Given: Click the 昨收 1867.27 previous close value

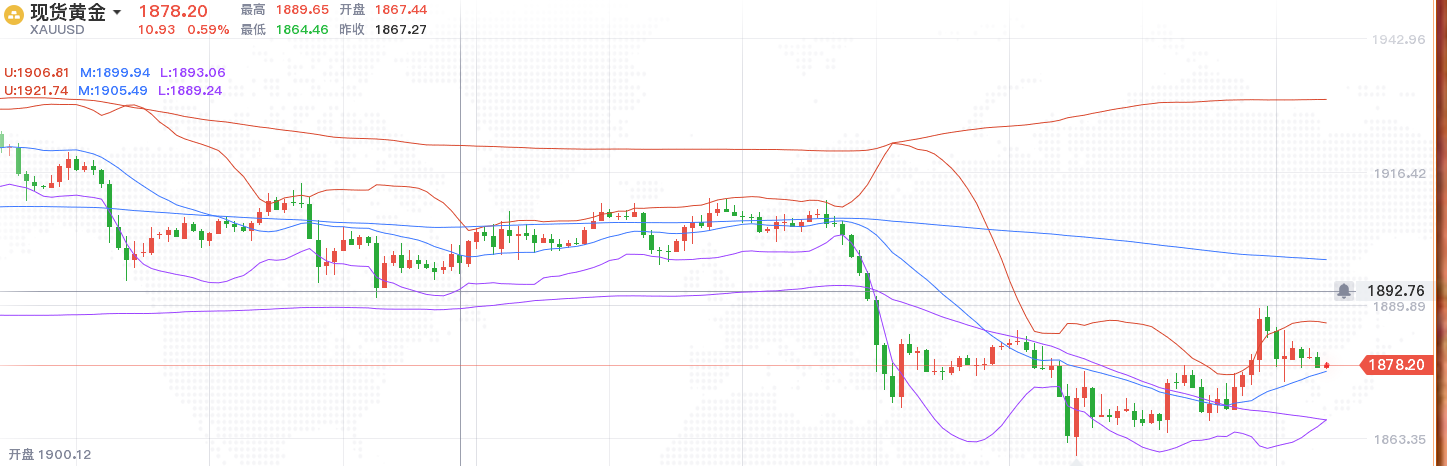Looking at the screenshot, I should pos(400,29).
